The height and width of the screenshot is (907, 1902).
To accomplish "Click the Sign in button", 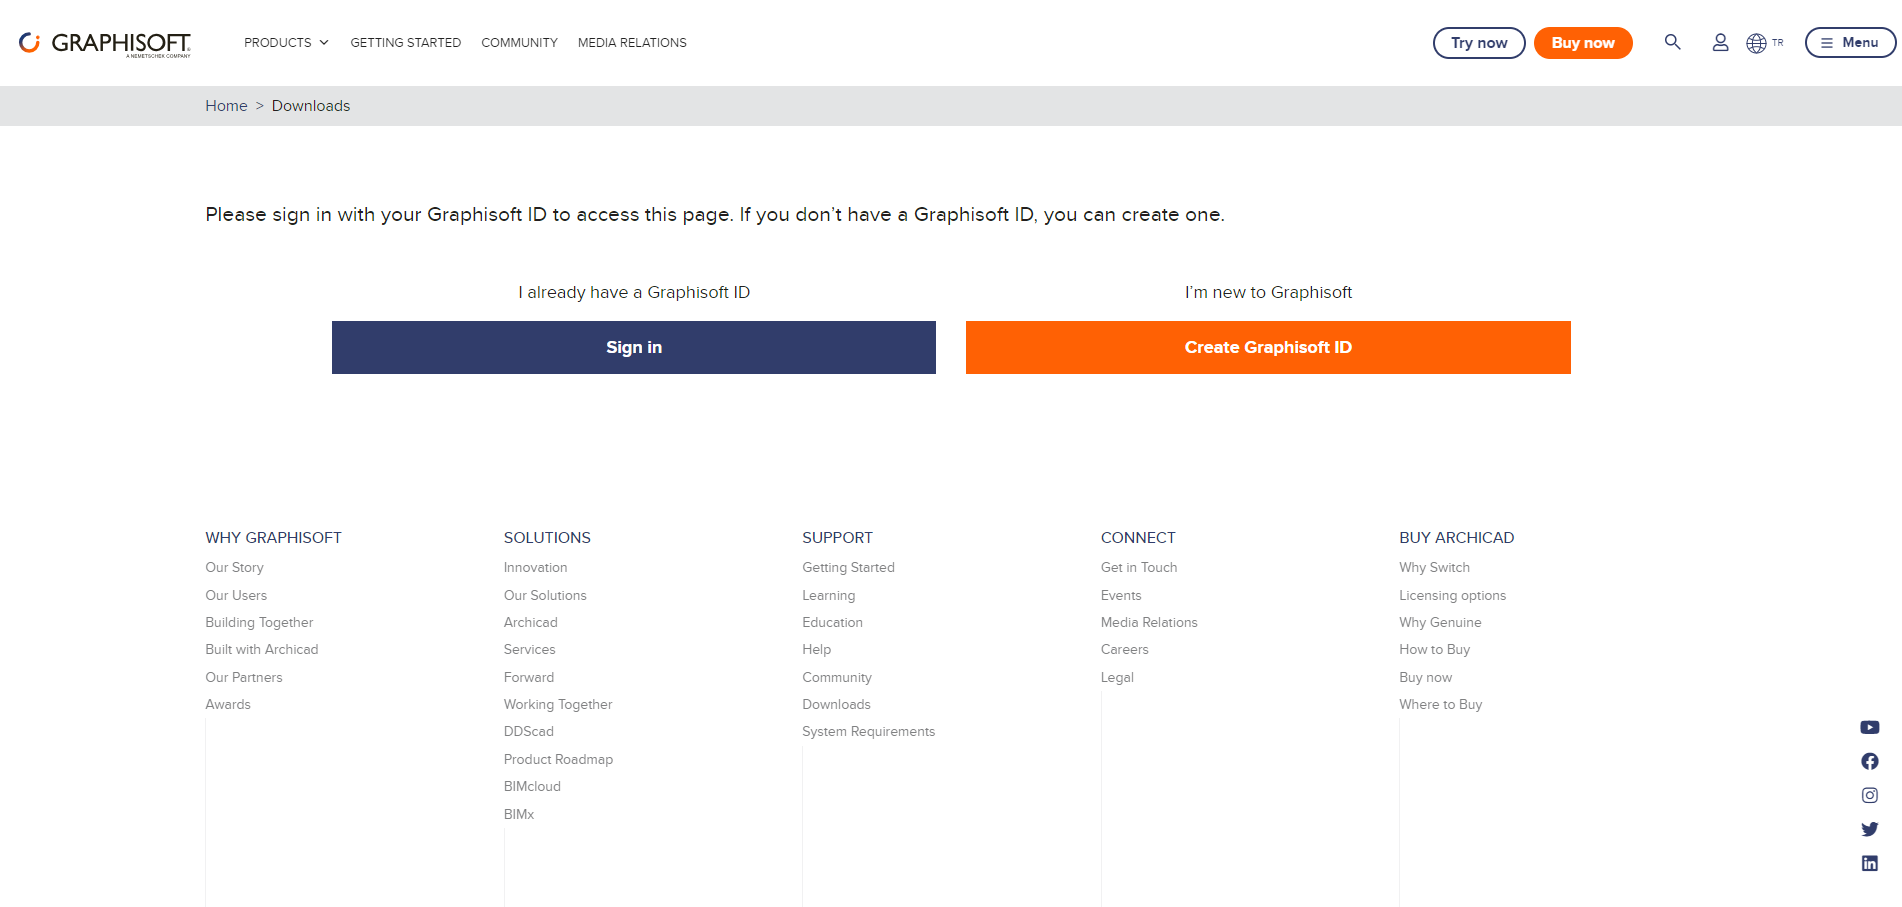I will click(634, 347).
